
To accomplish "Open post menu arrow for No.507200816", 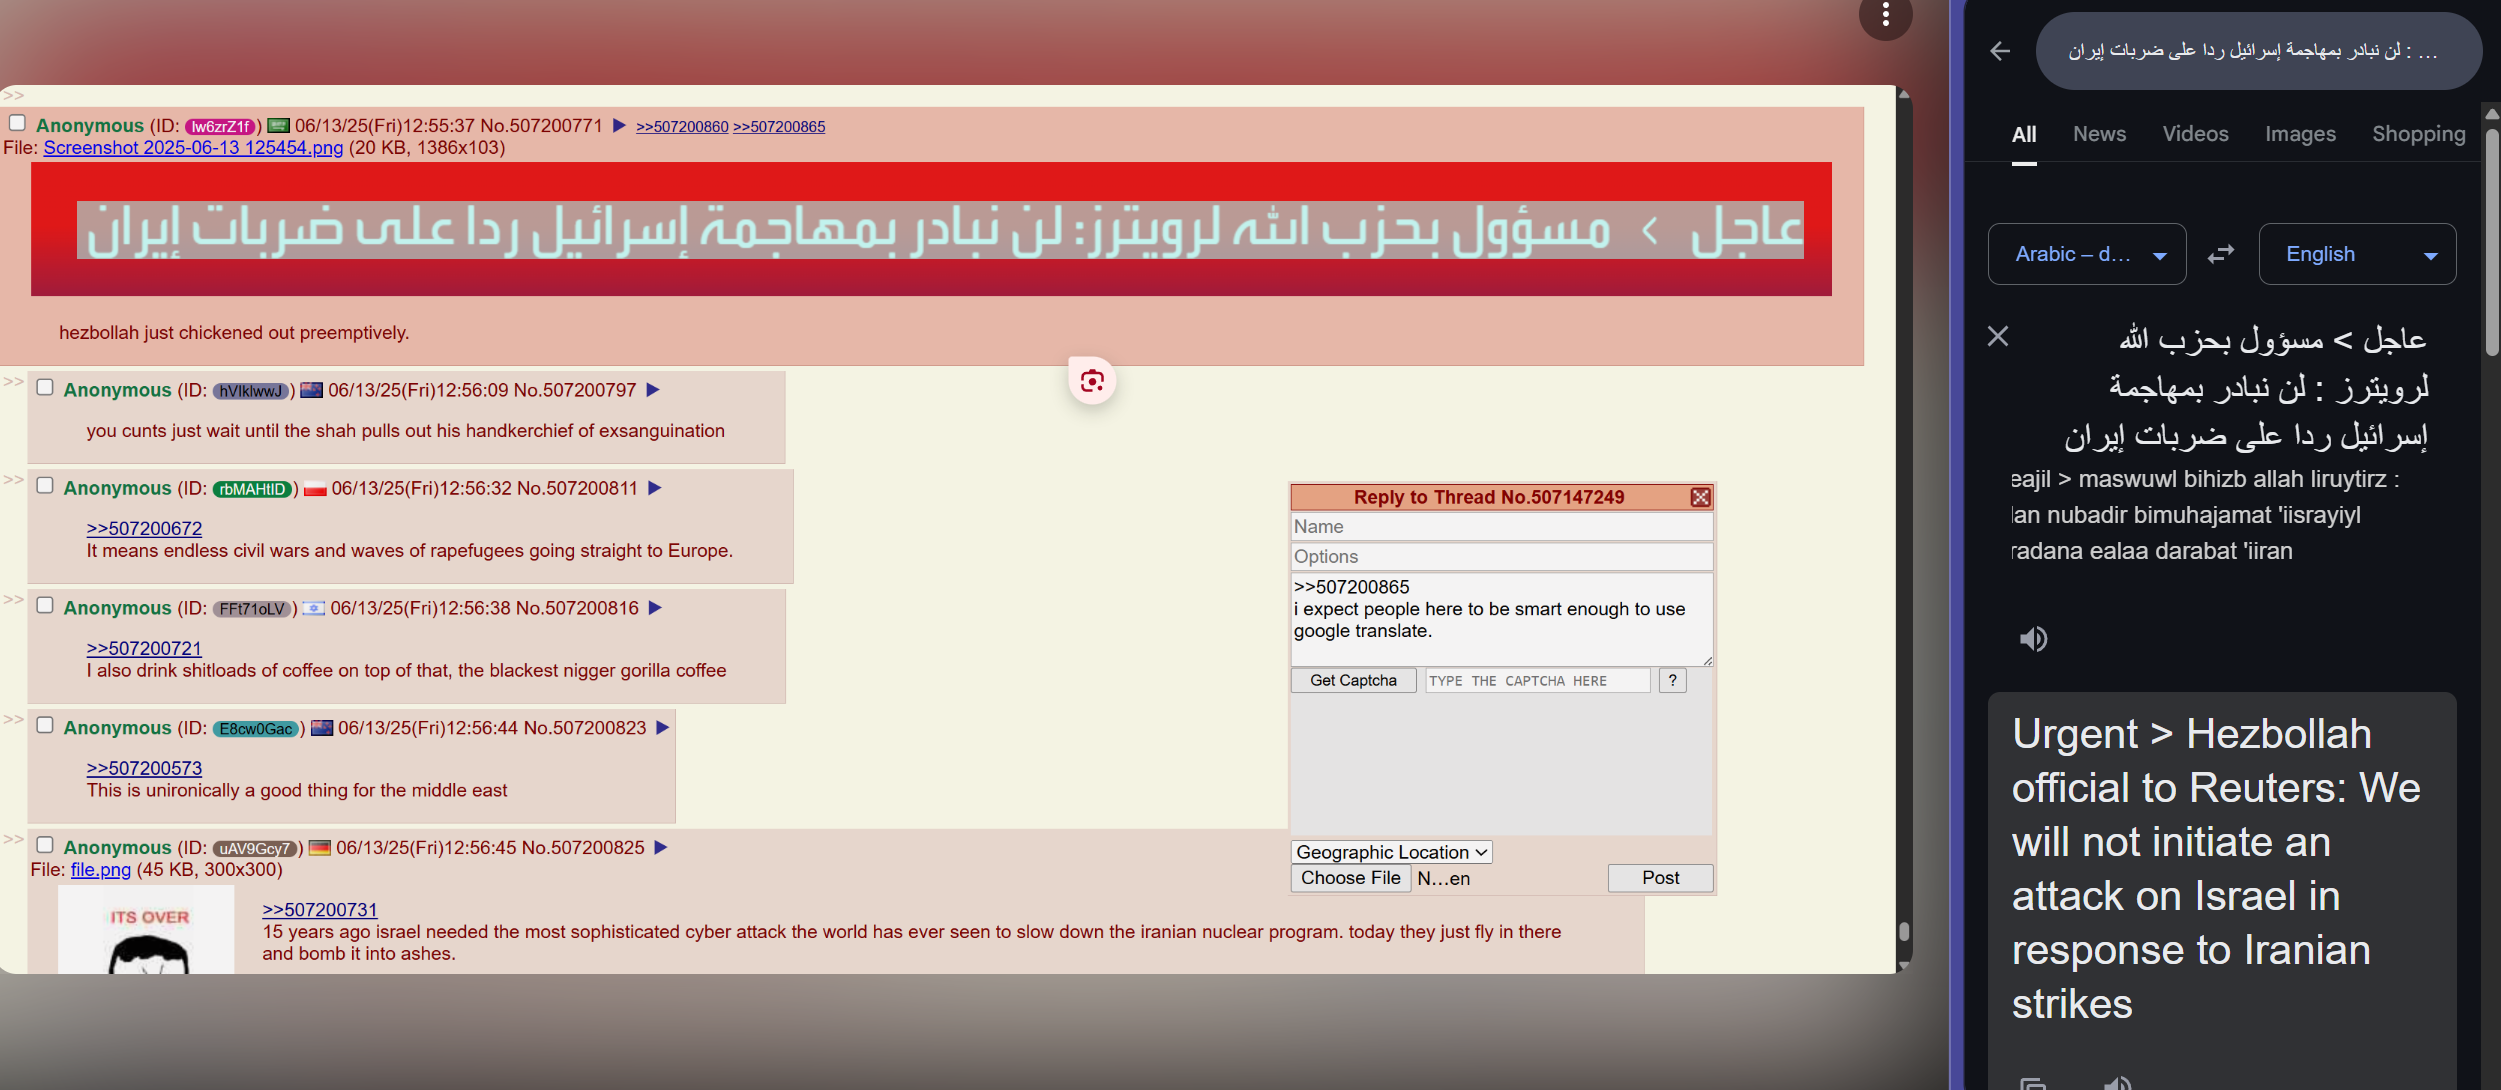I will click(x=655, y=608).
